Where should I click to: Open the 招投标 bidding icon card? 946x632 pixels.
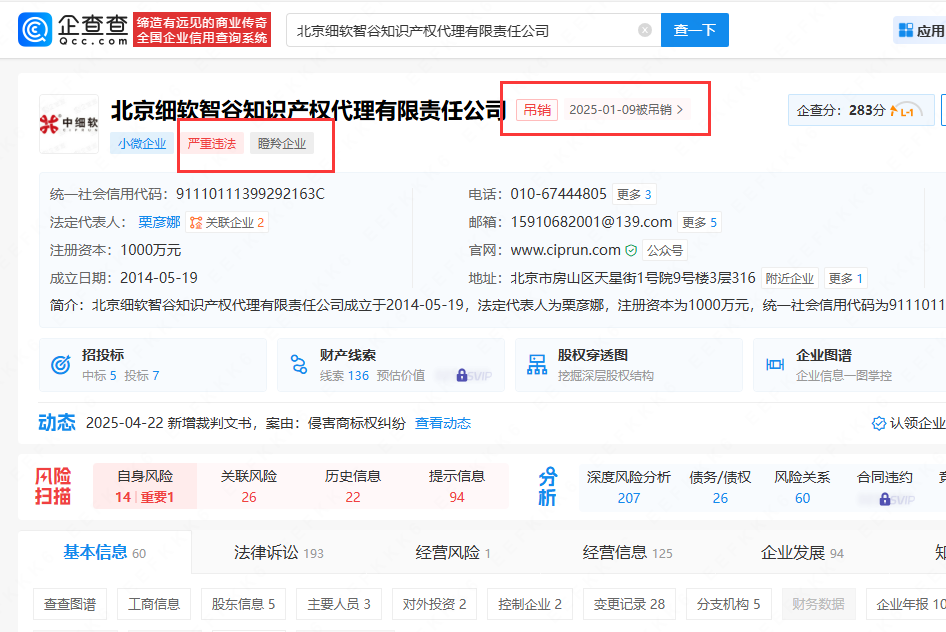click(61, 365)
